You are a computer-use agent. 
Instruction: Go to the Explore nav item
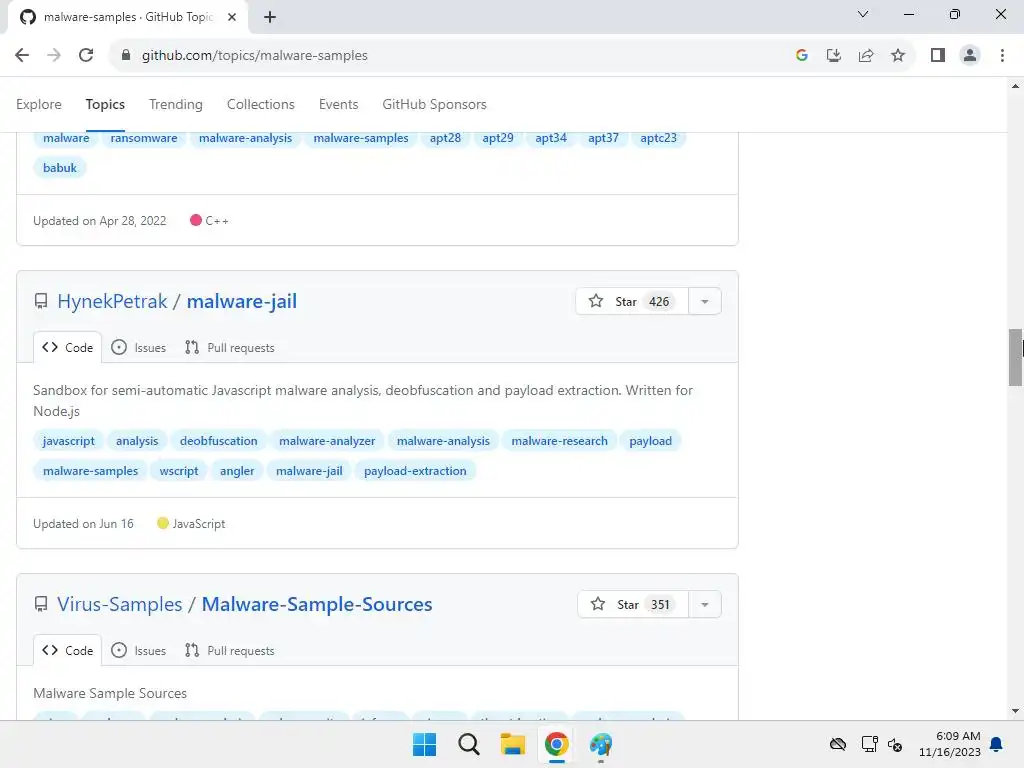pos(39,104)
